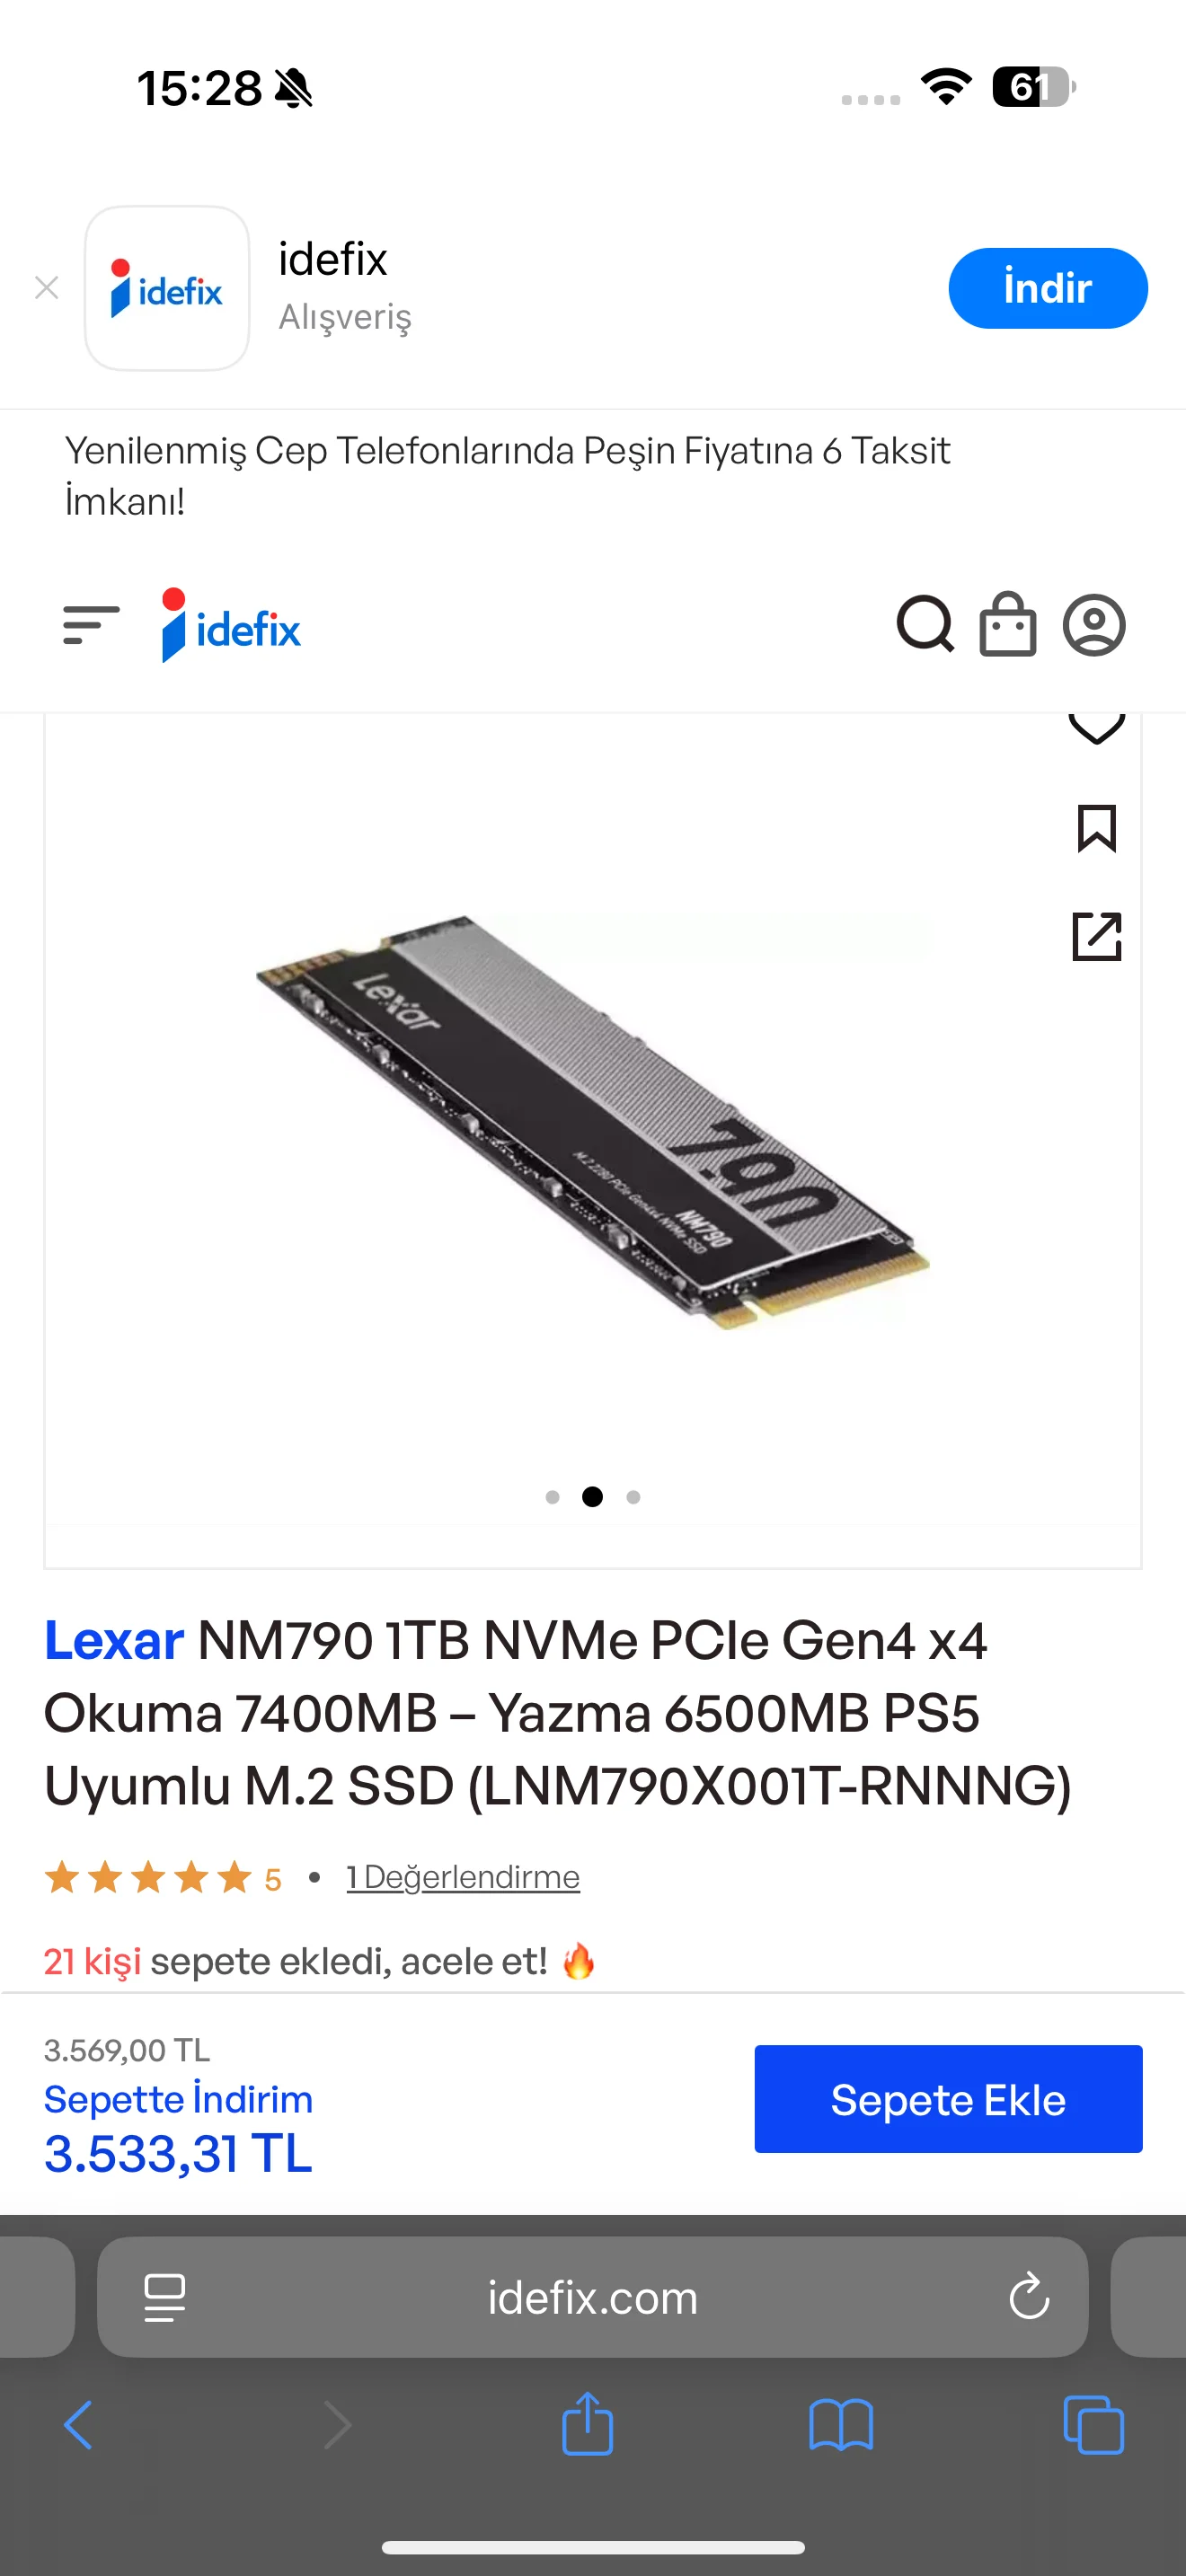Reload the page in Safari

pos(1028,2297)
